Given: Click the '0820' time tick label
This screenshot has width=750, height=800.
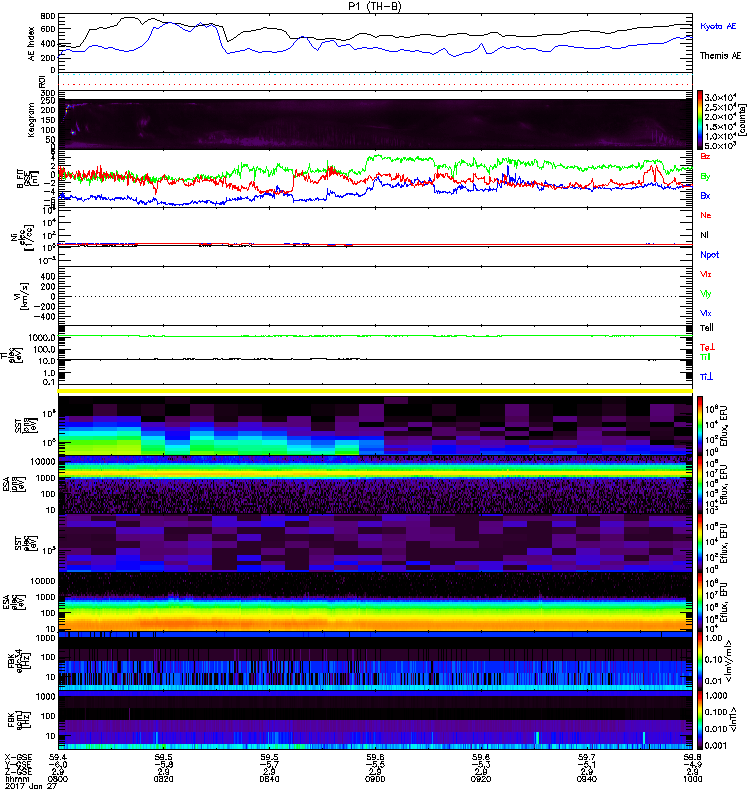Looking at the screenshot, I should tap(163, 779).
